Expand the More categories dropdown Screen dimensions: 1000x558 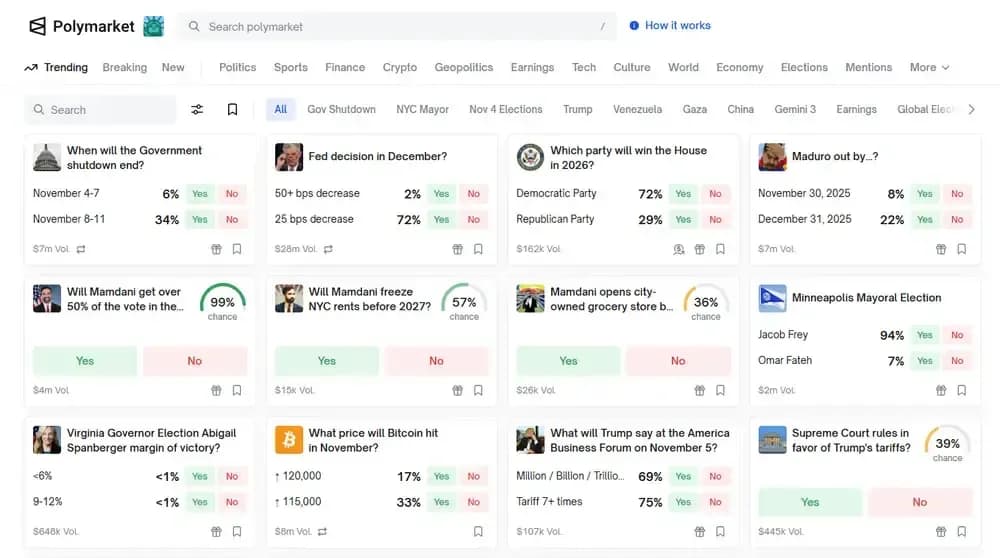(x=929, y=68)
